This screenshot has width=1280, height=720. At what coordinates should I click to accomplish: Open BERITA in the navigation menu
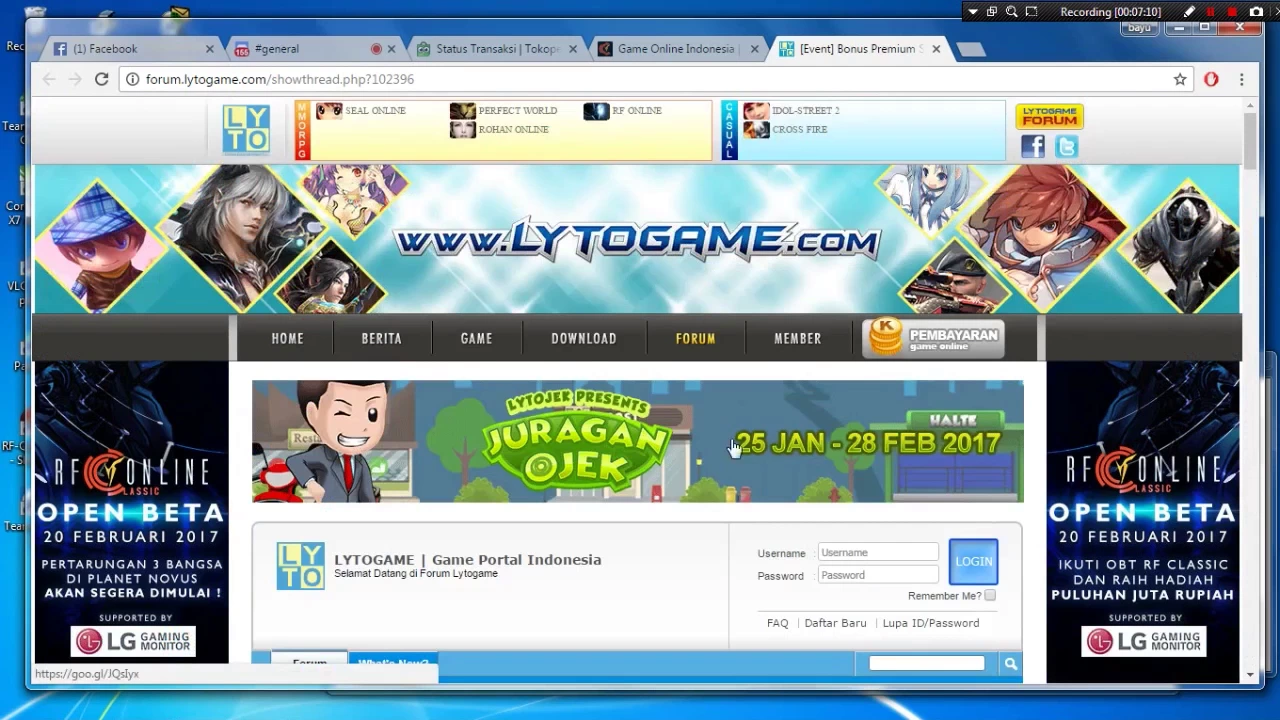click(x=381, y=338)
